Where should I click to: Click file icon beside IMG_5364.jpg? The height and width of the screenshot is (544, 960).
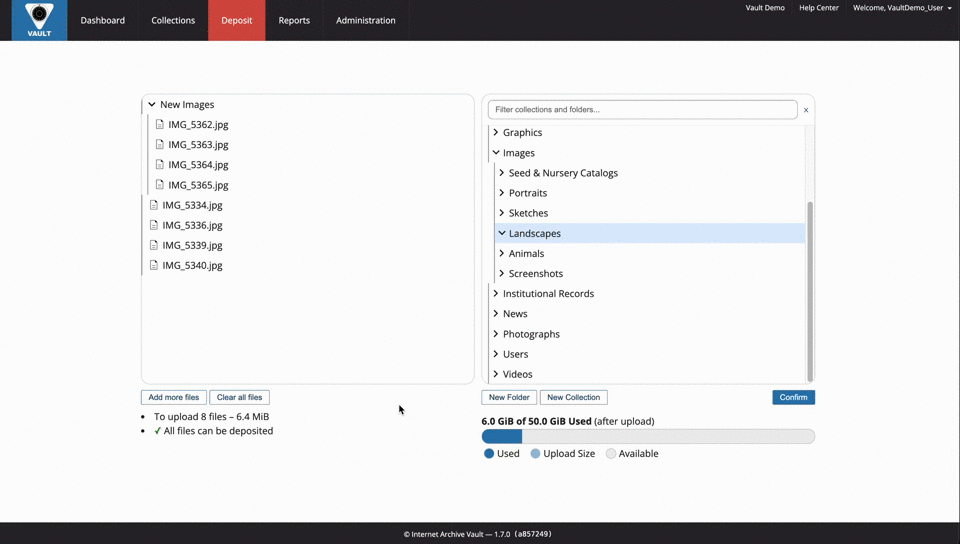pyautogui.click(x=160, y=165)
